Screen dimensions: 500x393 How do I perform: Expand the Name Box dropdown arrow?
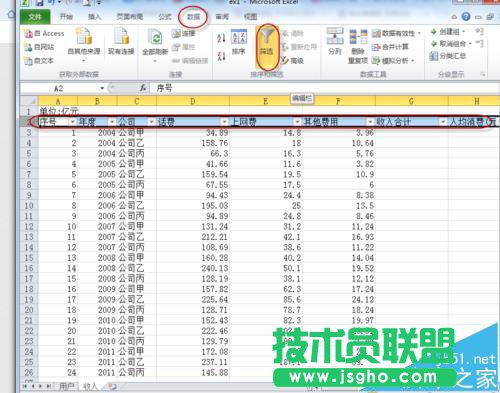(102, 88)
